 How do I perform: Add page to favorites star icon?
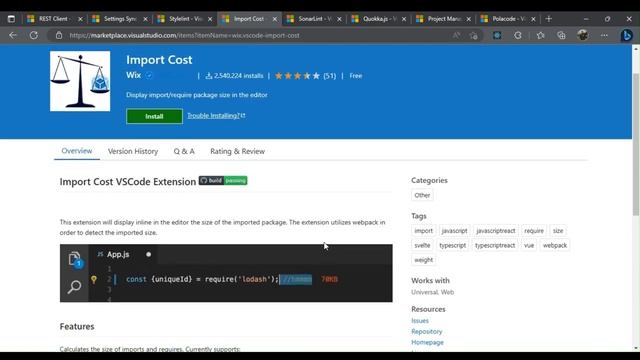pyautogui.click(x=473, y=36)
